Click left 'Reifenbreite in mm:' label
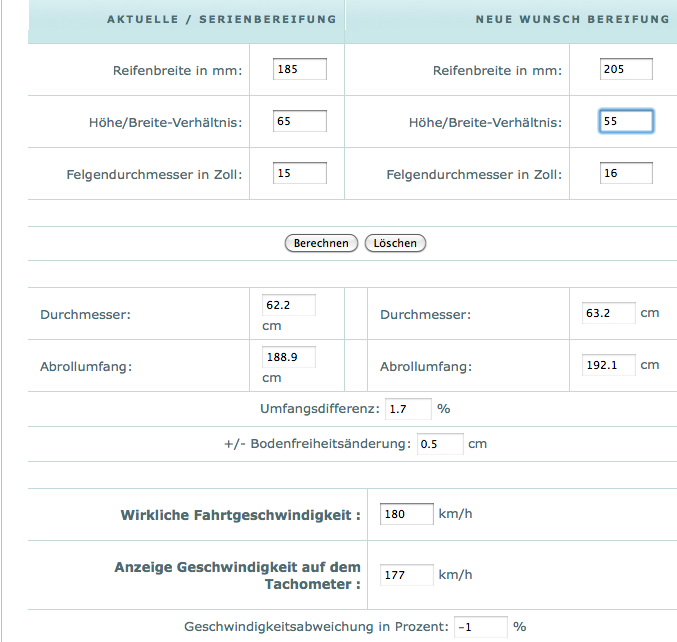 (x=177, y=70)
